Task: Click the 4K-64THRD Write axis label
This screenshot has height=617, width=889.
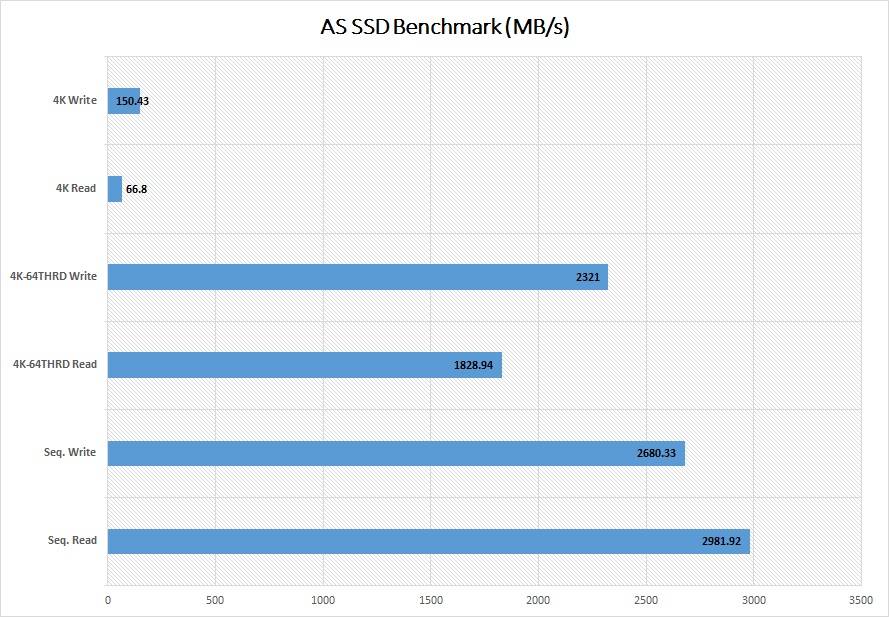Action: coord(53,276)
